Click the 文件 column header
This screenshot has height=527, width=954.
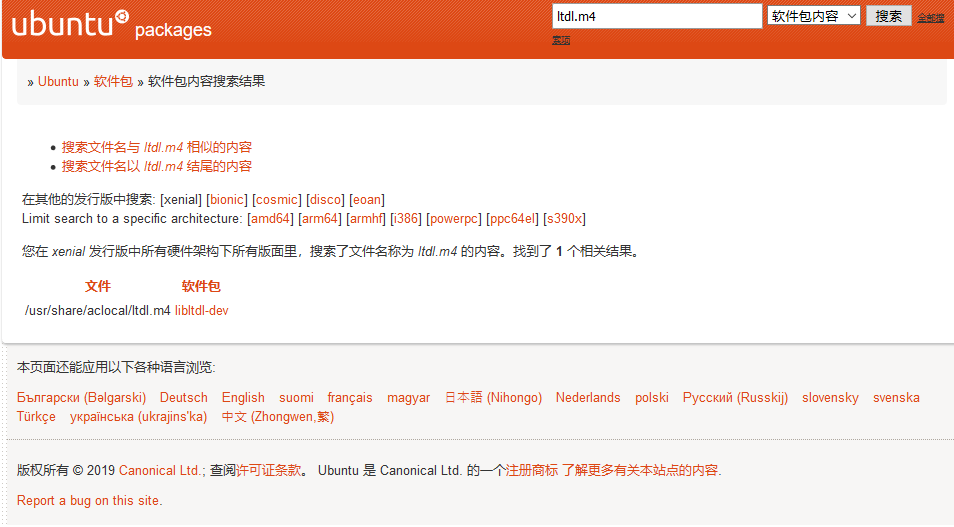click(97, 286)
